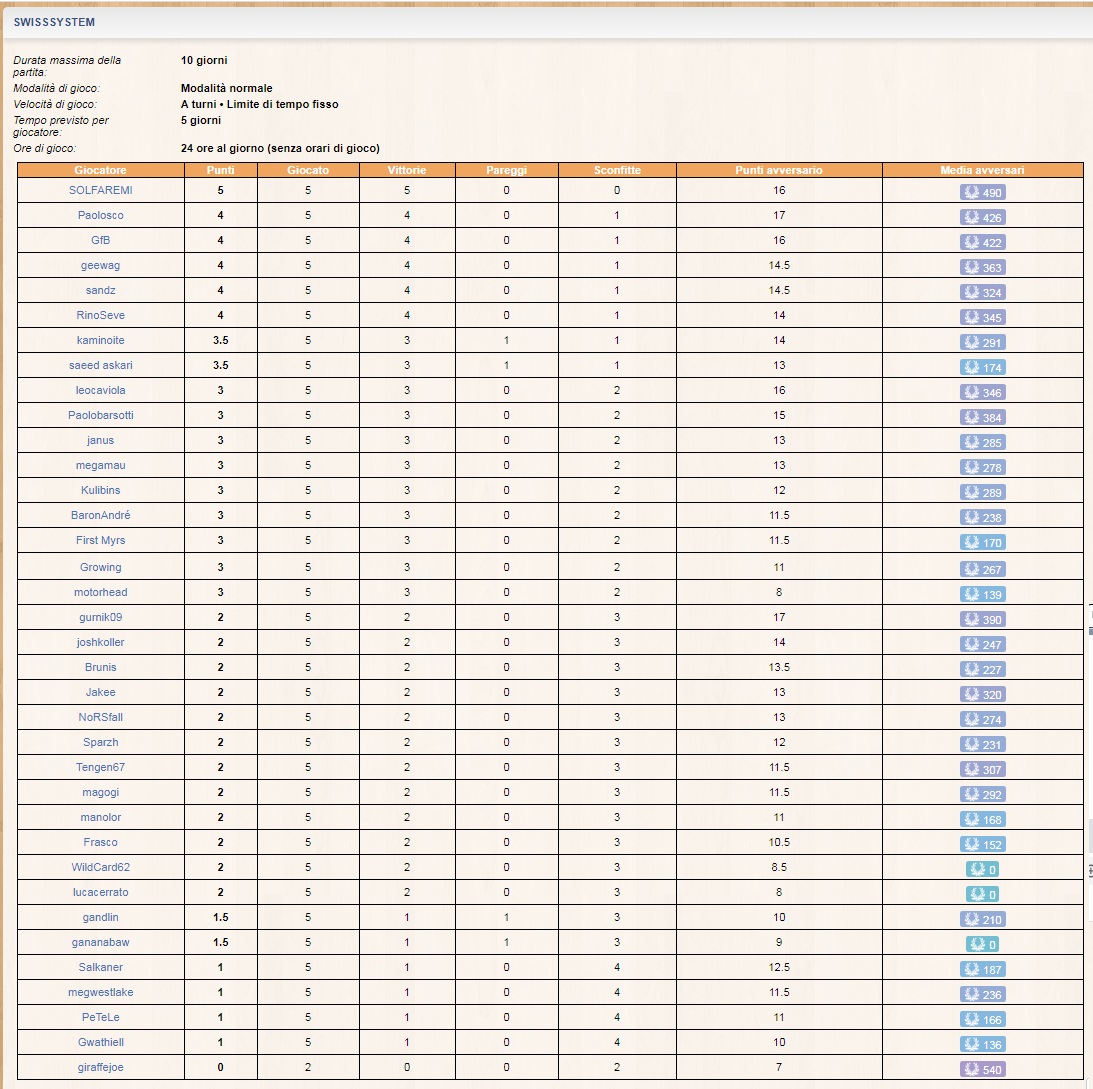This screenshot has height=1089, width=1093.
Task: Click the Giocatore column header
Action: pyautogui.click(x=100, y=170)
